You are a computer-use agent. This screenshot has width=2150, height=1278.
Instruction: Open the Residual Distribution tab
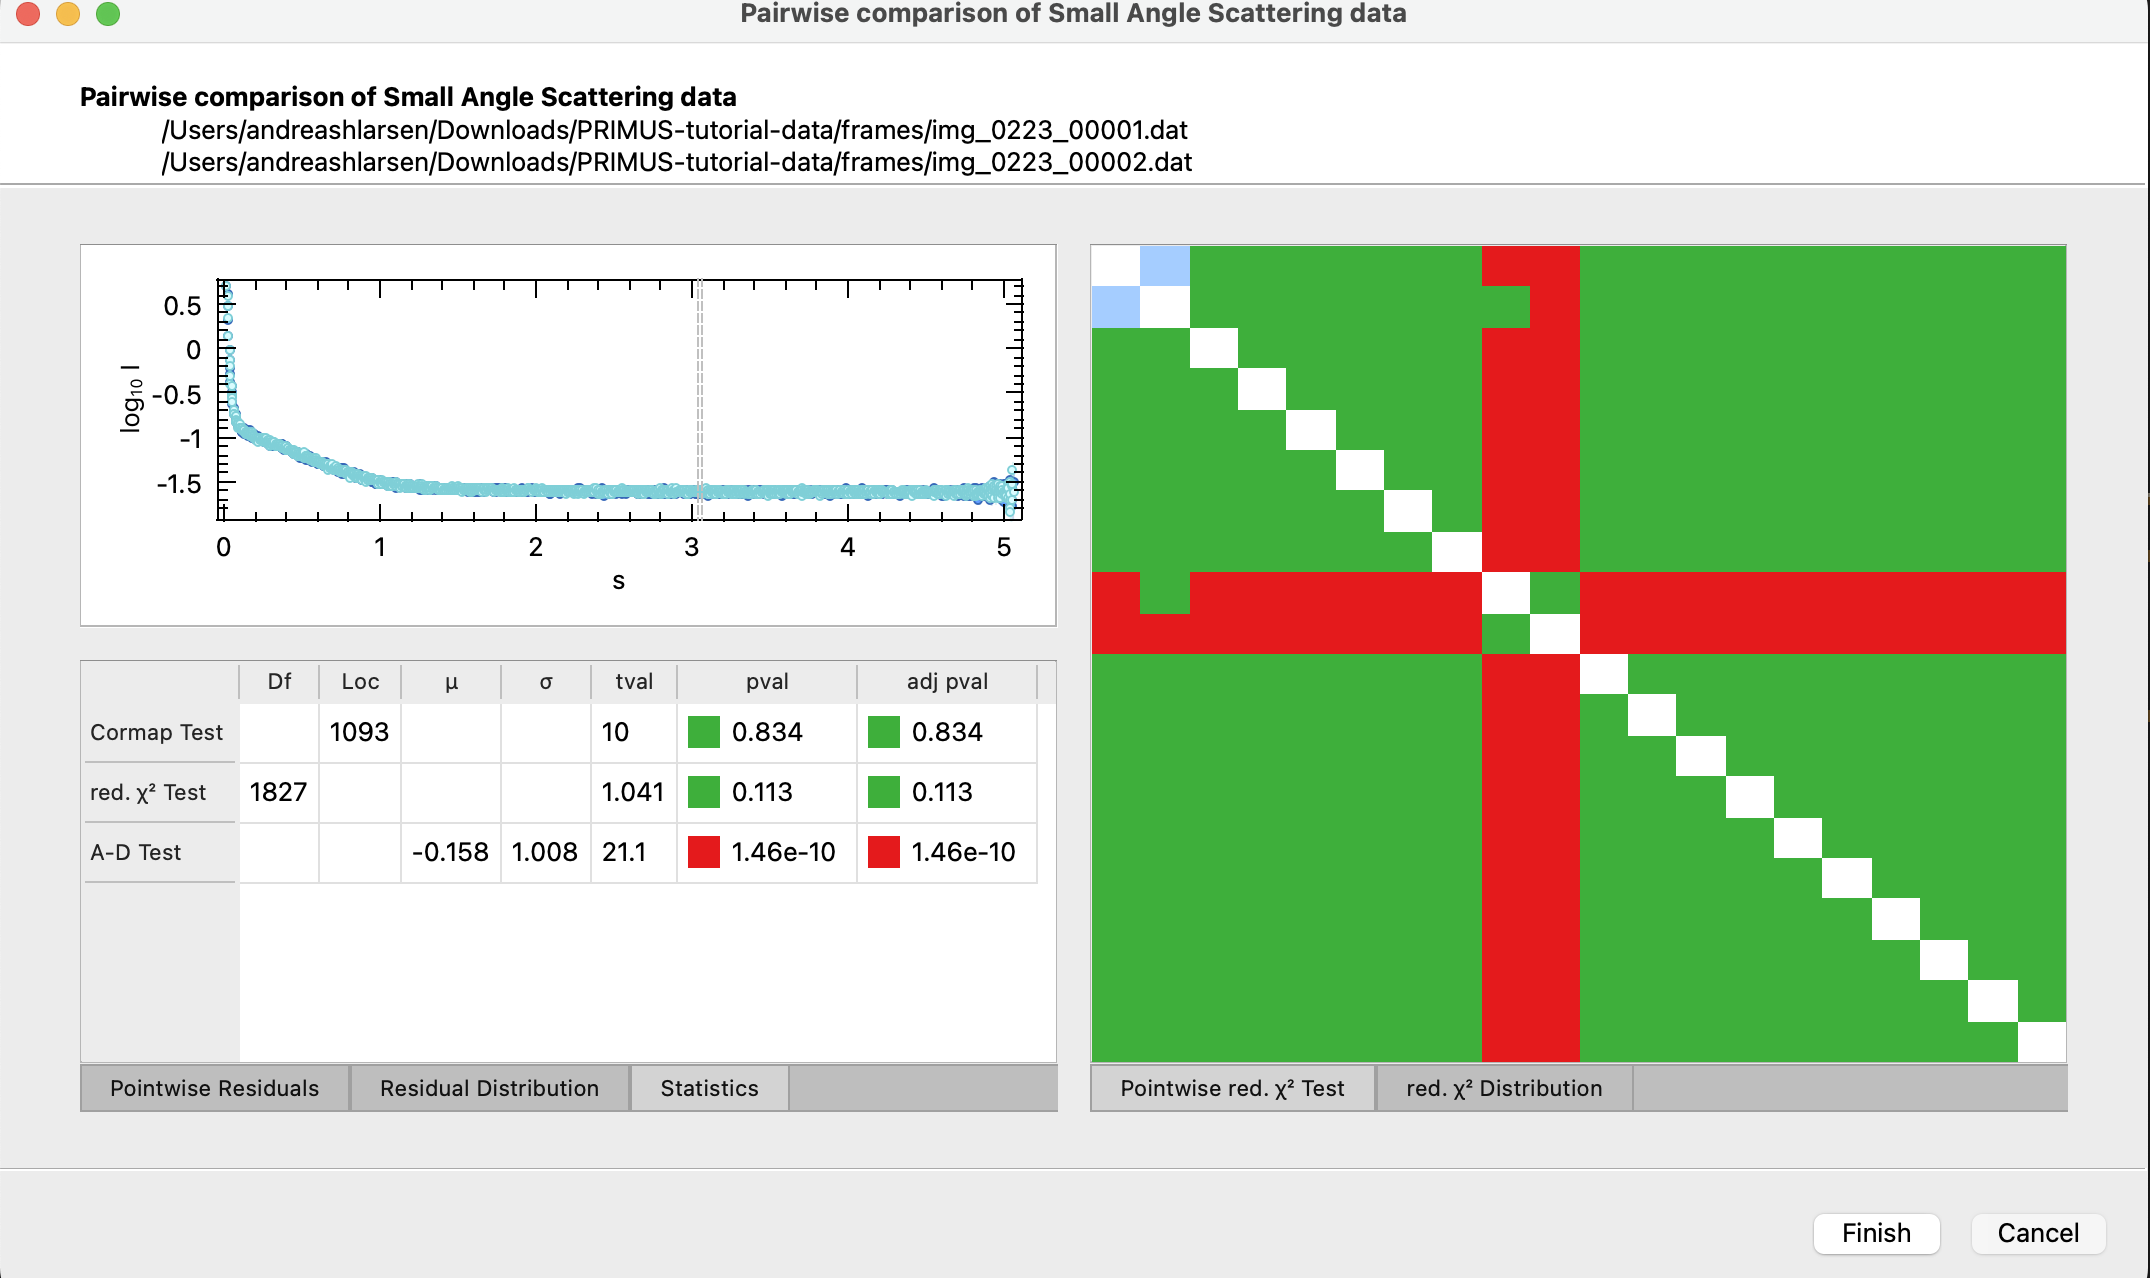point(489,1088)
